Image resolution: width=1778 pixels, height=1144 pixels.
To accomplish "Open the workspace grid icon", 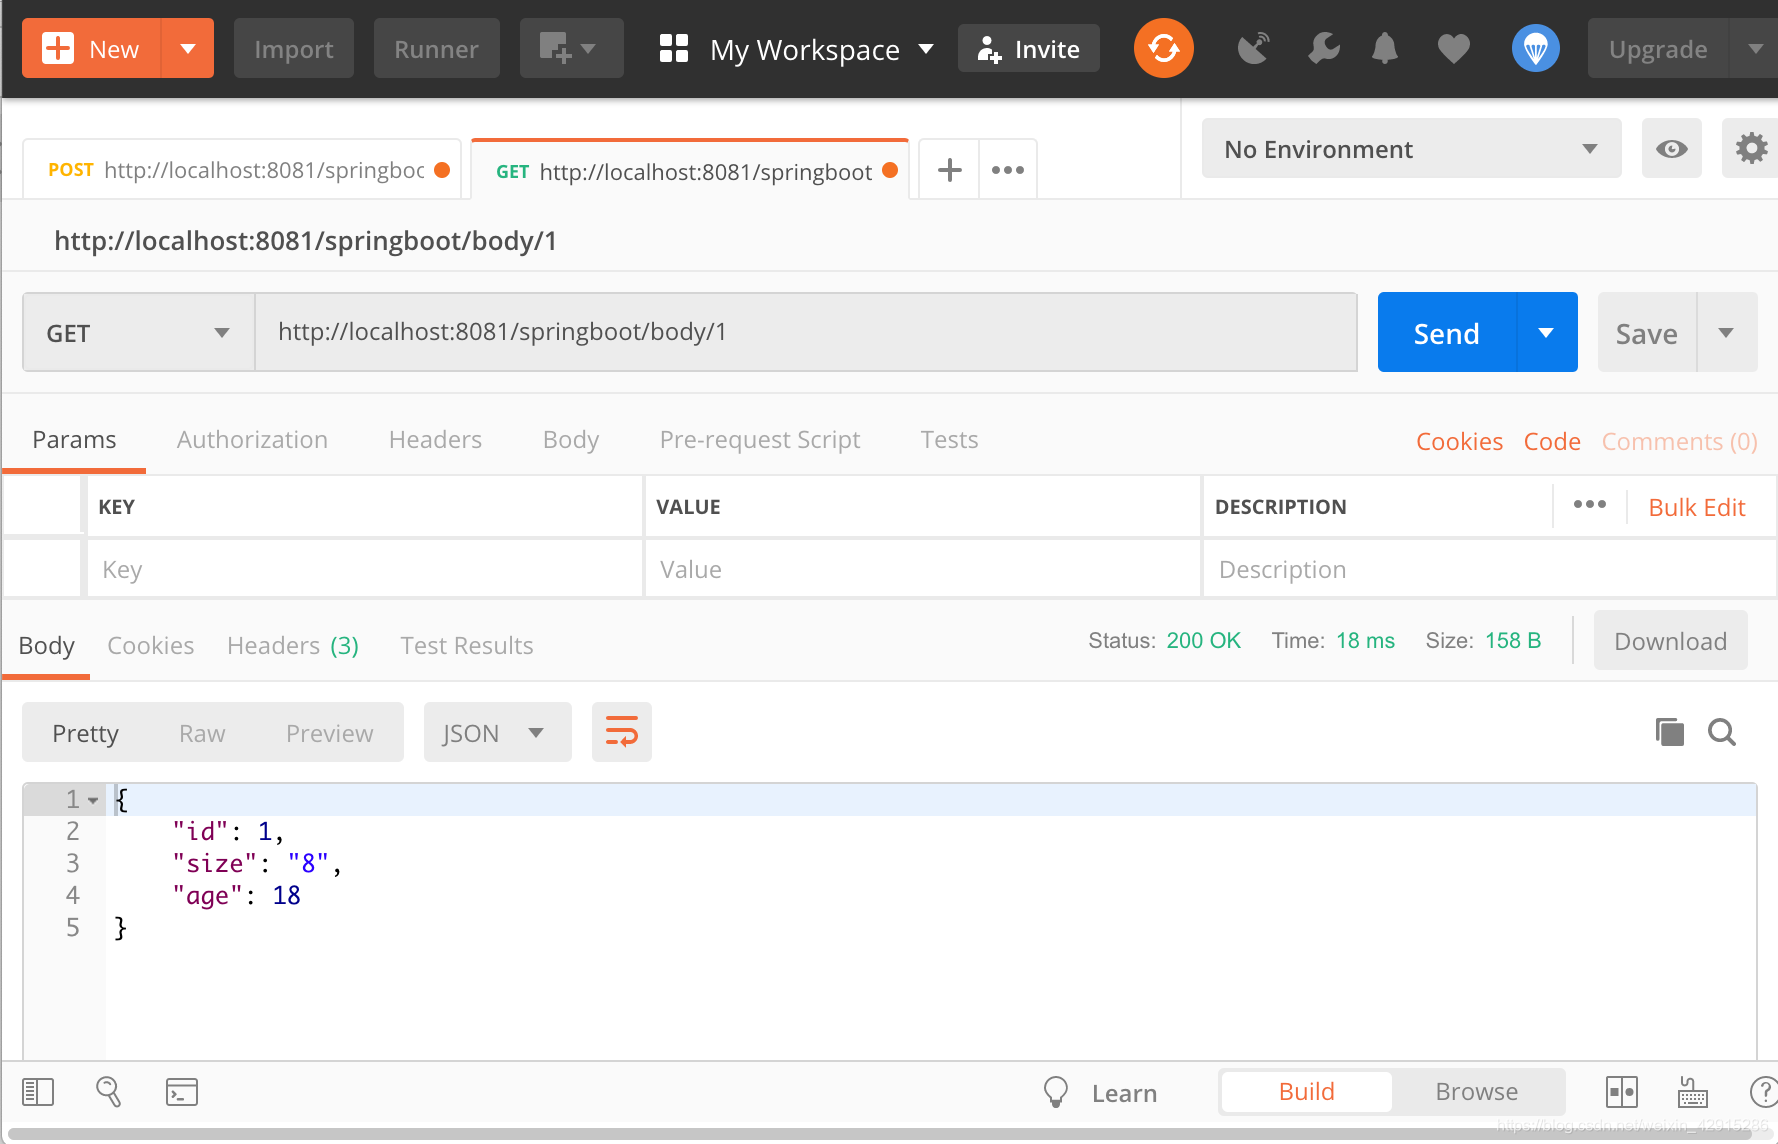I will (674, 48).
